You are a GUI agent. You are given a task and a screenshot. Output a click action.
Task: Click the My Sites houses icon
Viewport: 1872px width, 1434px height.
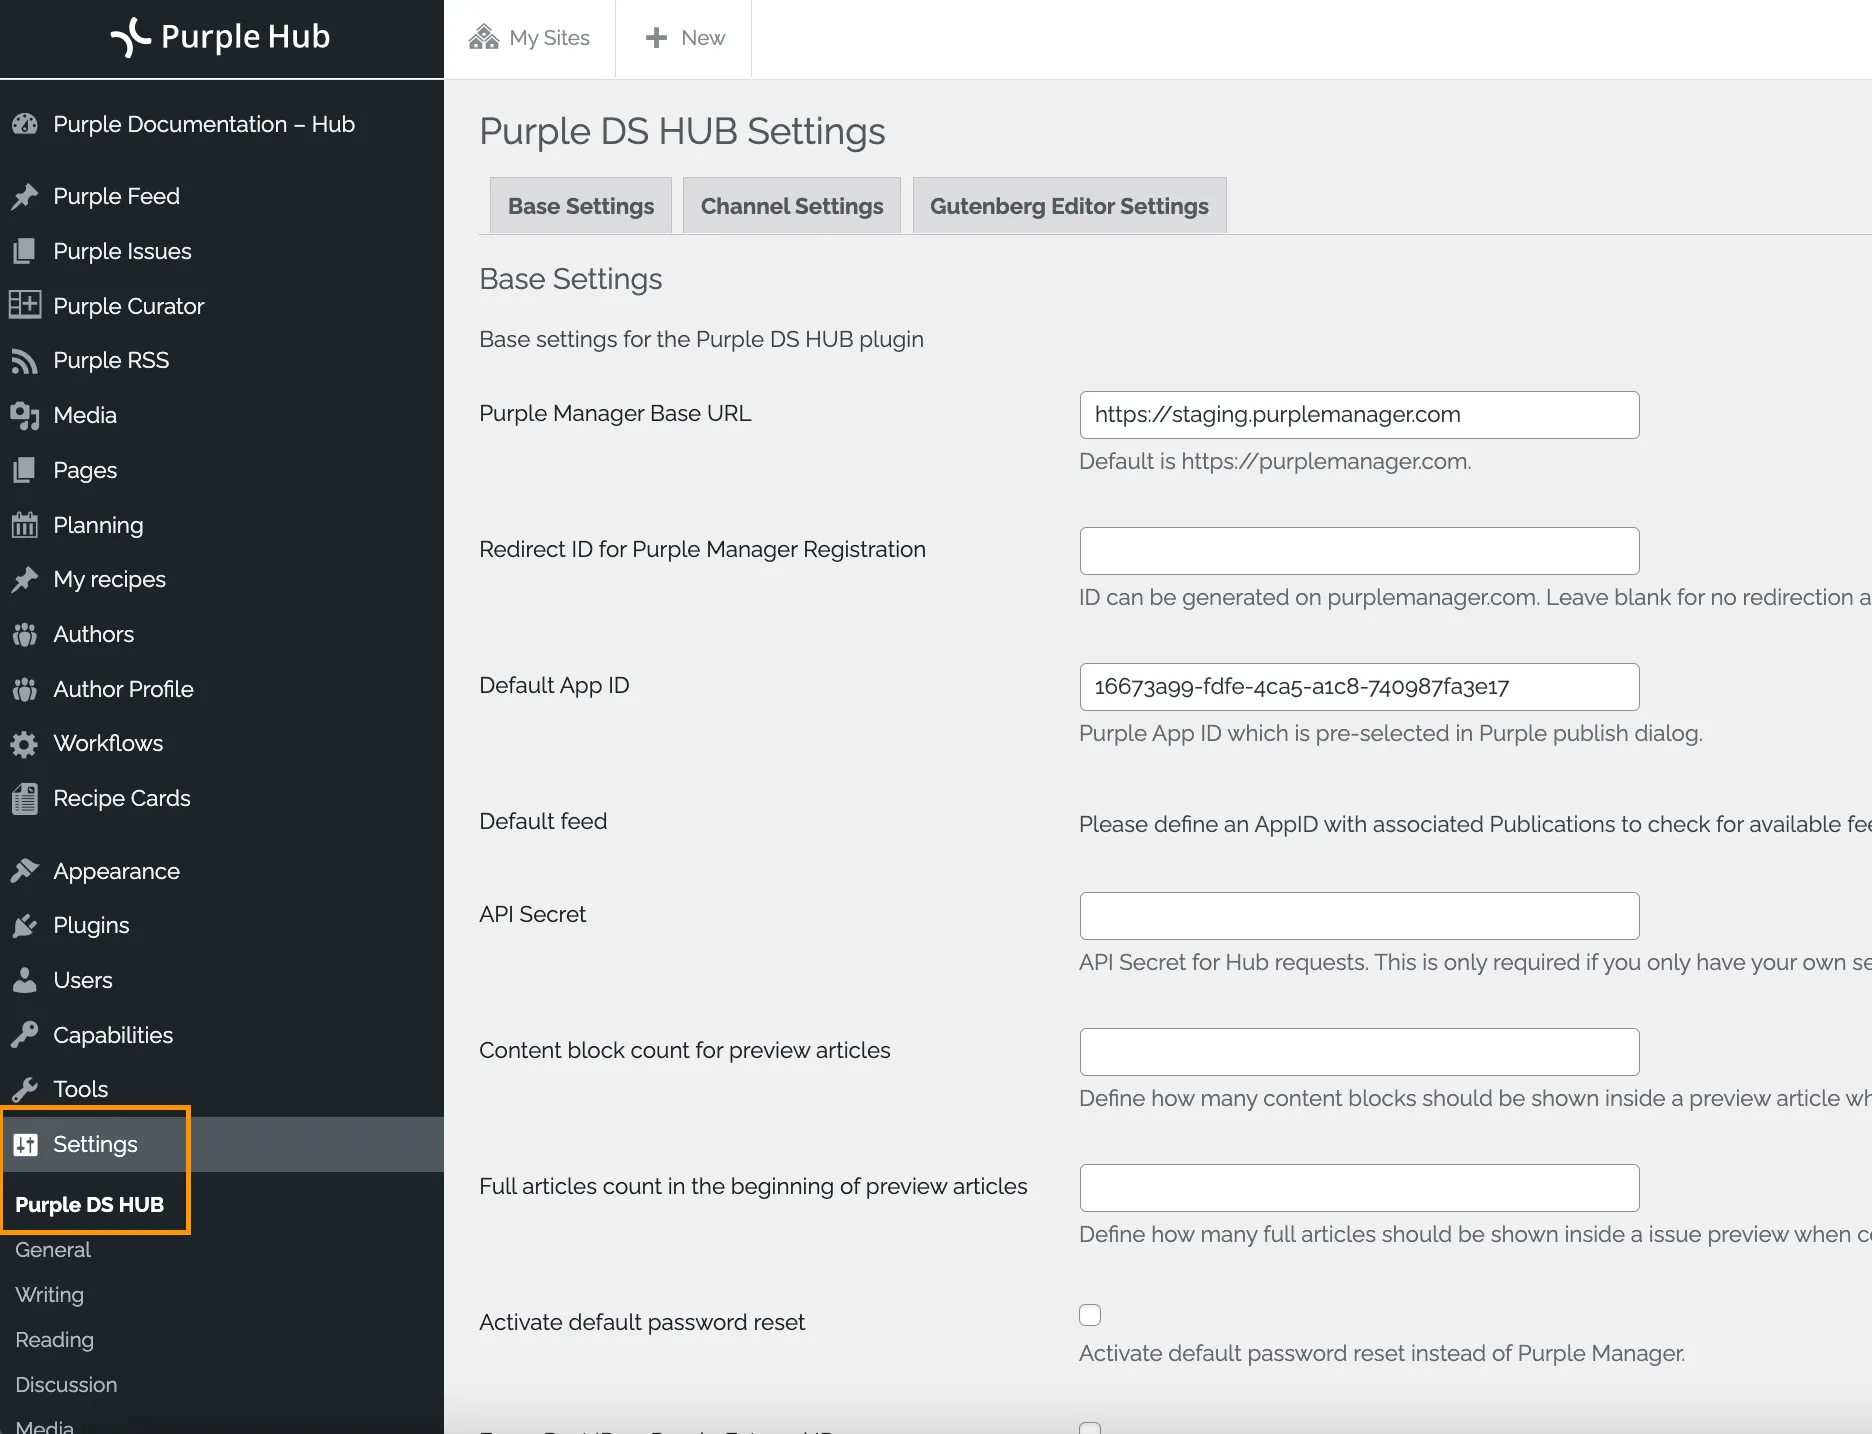point(484,38)
